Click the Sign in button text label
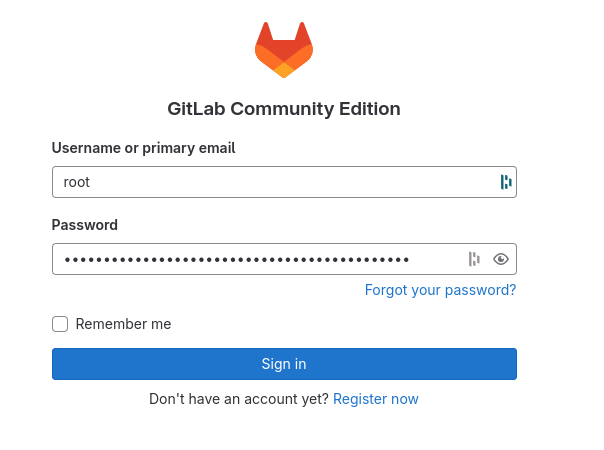Screen dimensions: 604x450 (284, 364)
